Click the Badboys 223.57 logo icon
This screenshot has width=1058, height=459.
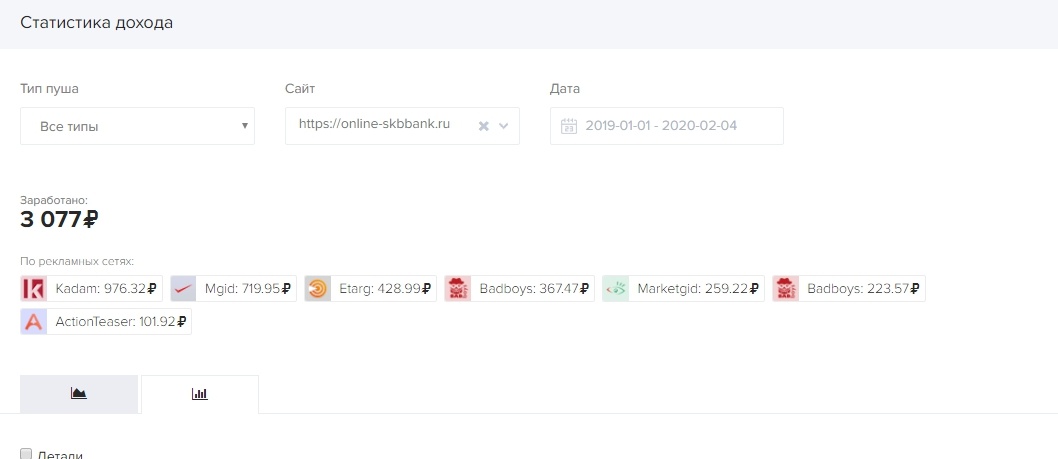coord(785,288)
